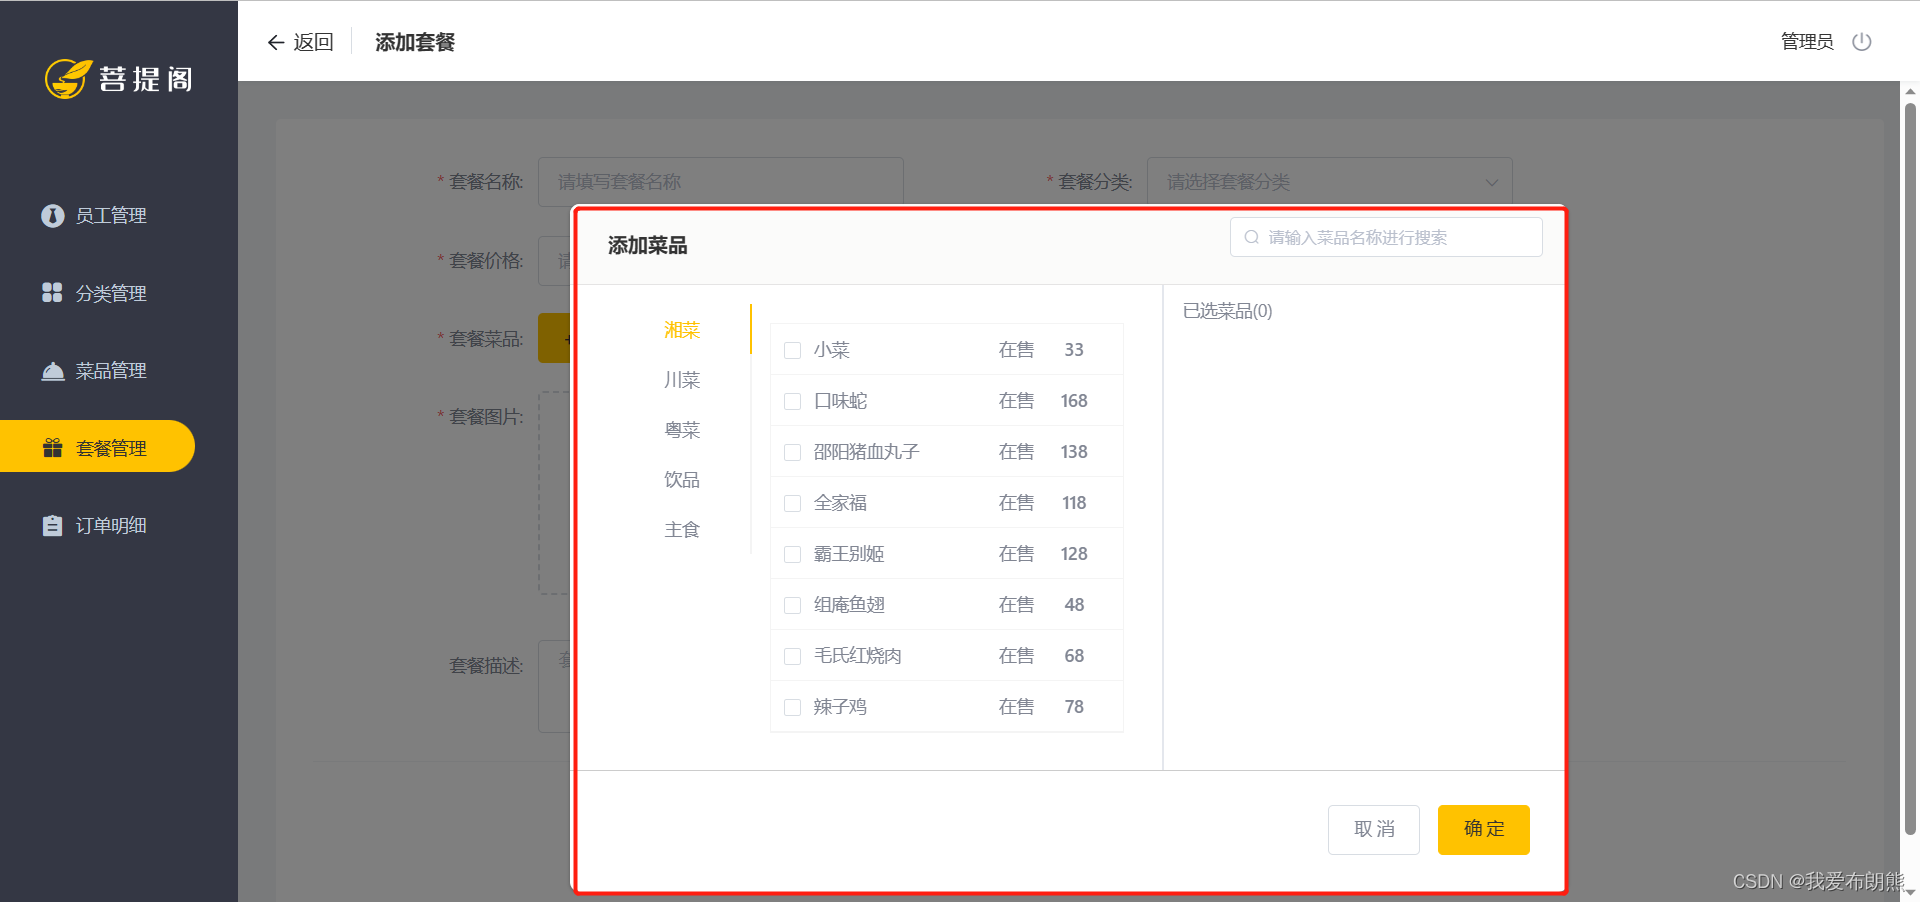Tick the checkbox for 口味蛇
1920x902 pixels.
pos(793,401)
